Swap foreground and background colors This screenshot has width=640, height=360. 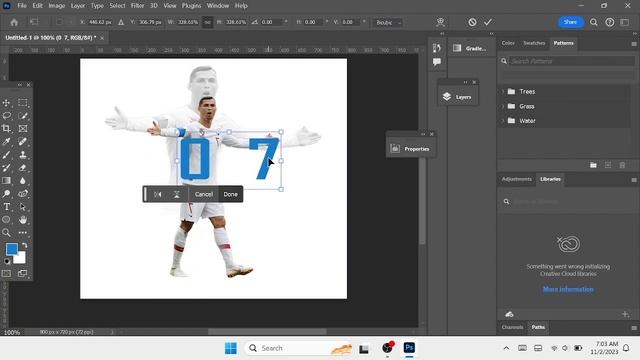[x=24, y=245]
